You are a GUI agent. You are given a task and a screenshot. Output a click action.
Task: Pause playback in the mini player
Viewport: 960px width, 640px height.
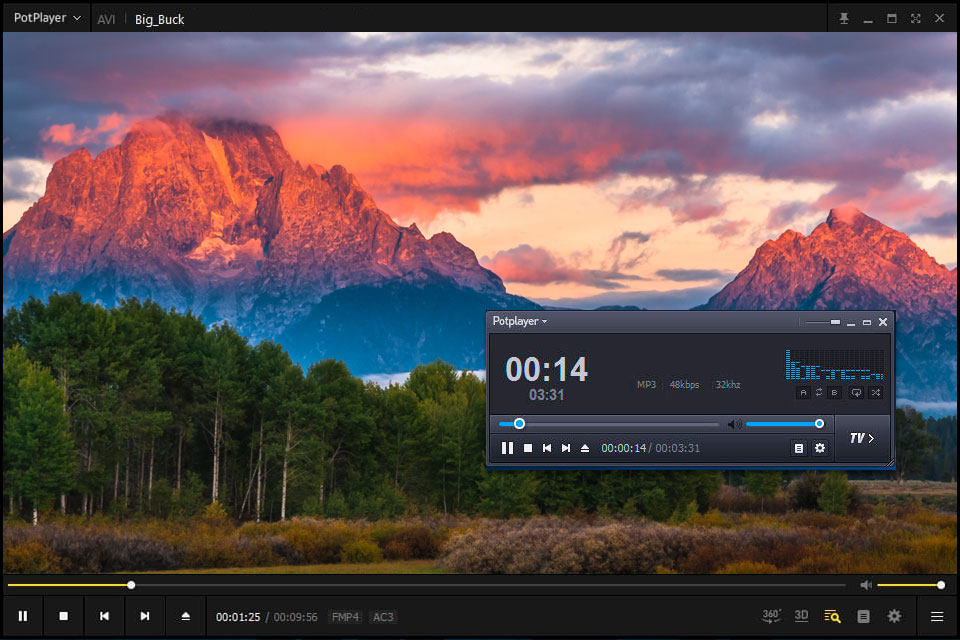point(508,448)
